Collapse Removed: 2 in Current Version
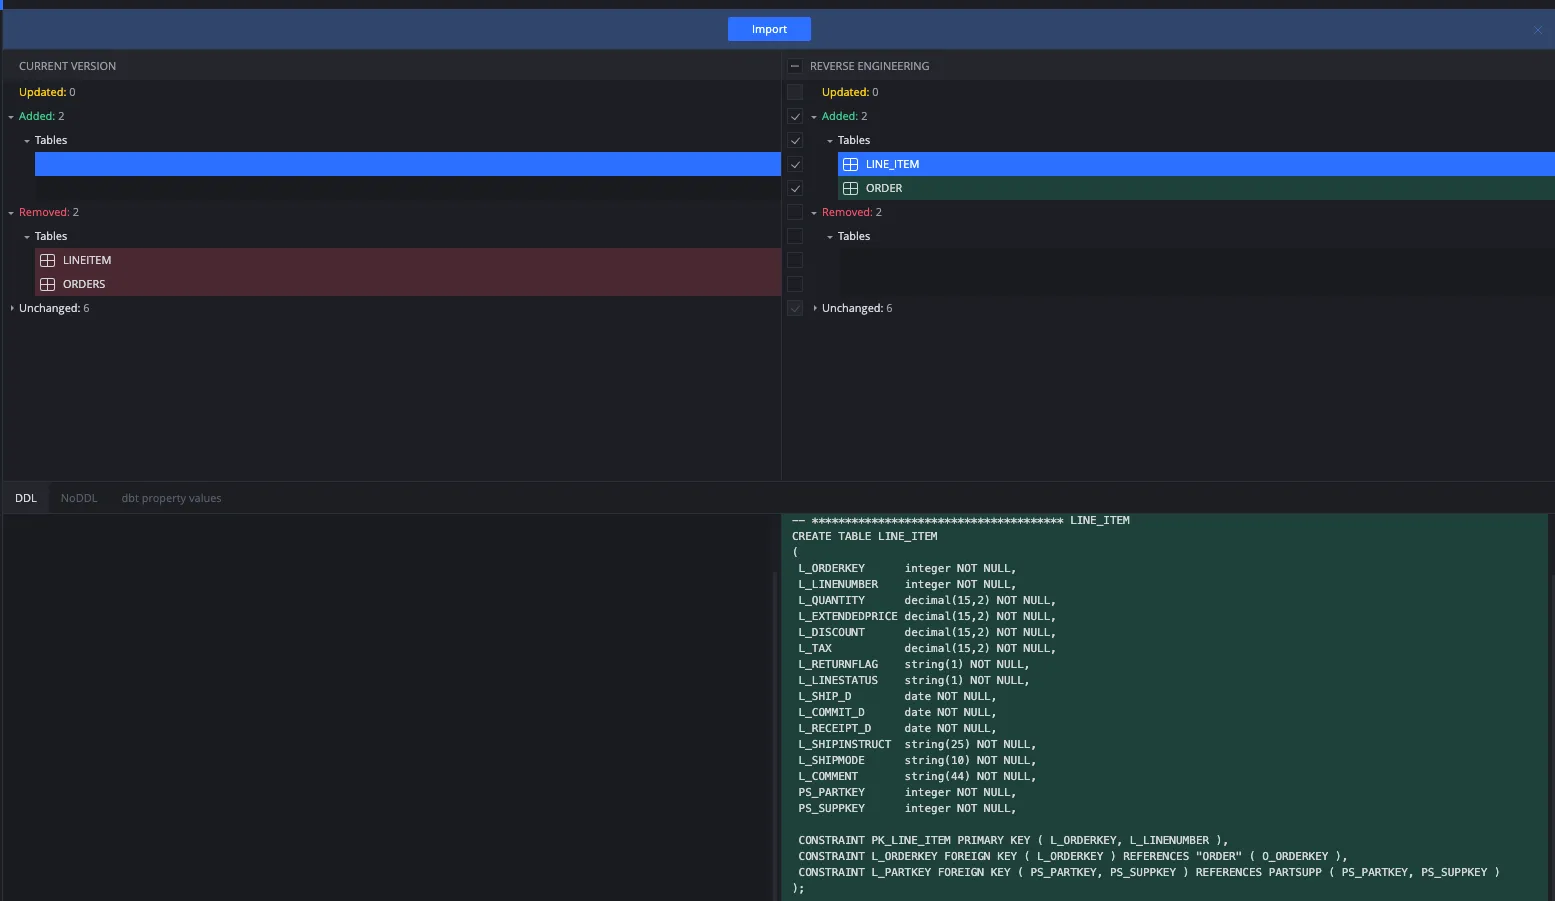This screenshot has height=901, width=1555. (x=11, y=213)
